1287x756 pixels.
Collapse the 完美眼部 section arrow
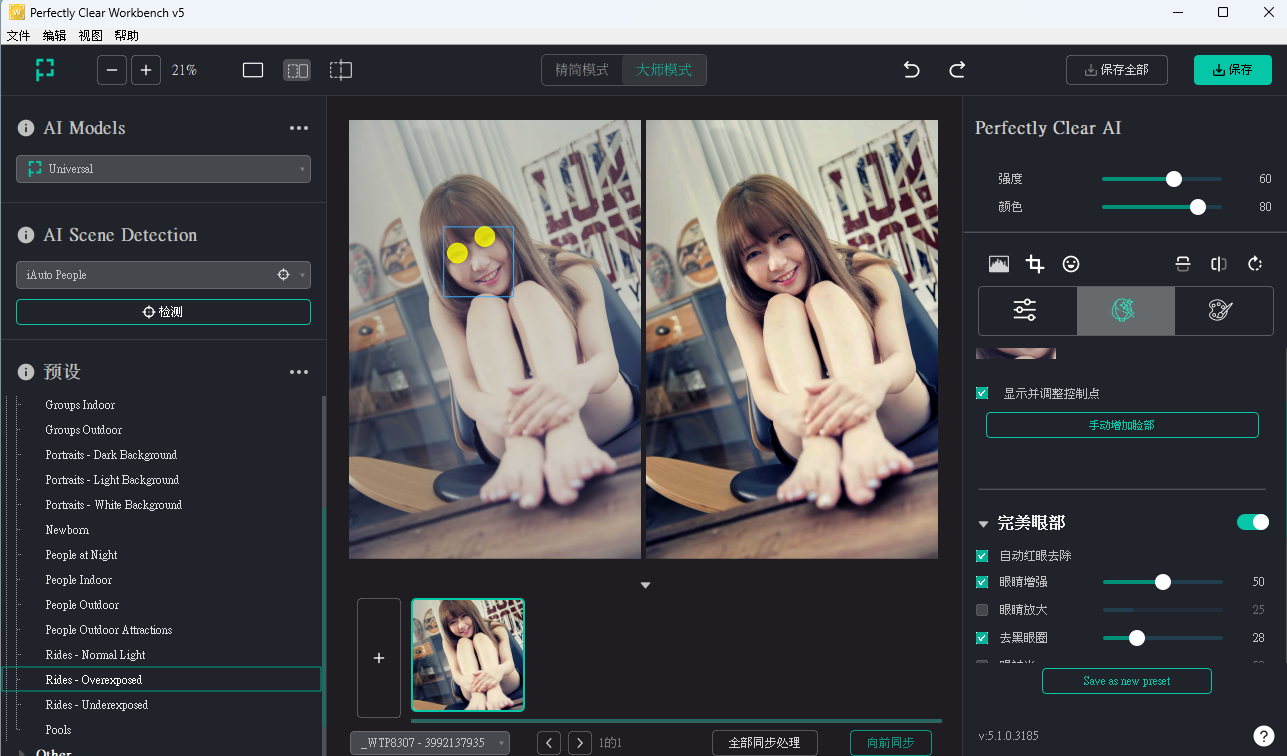tap(983, 524)
